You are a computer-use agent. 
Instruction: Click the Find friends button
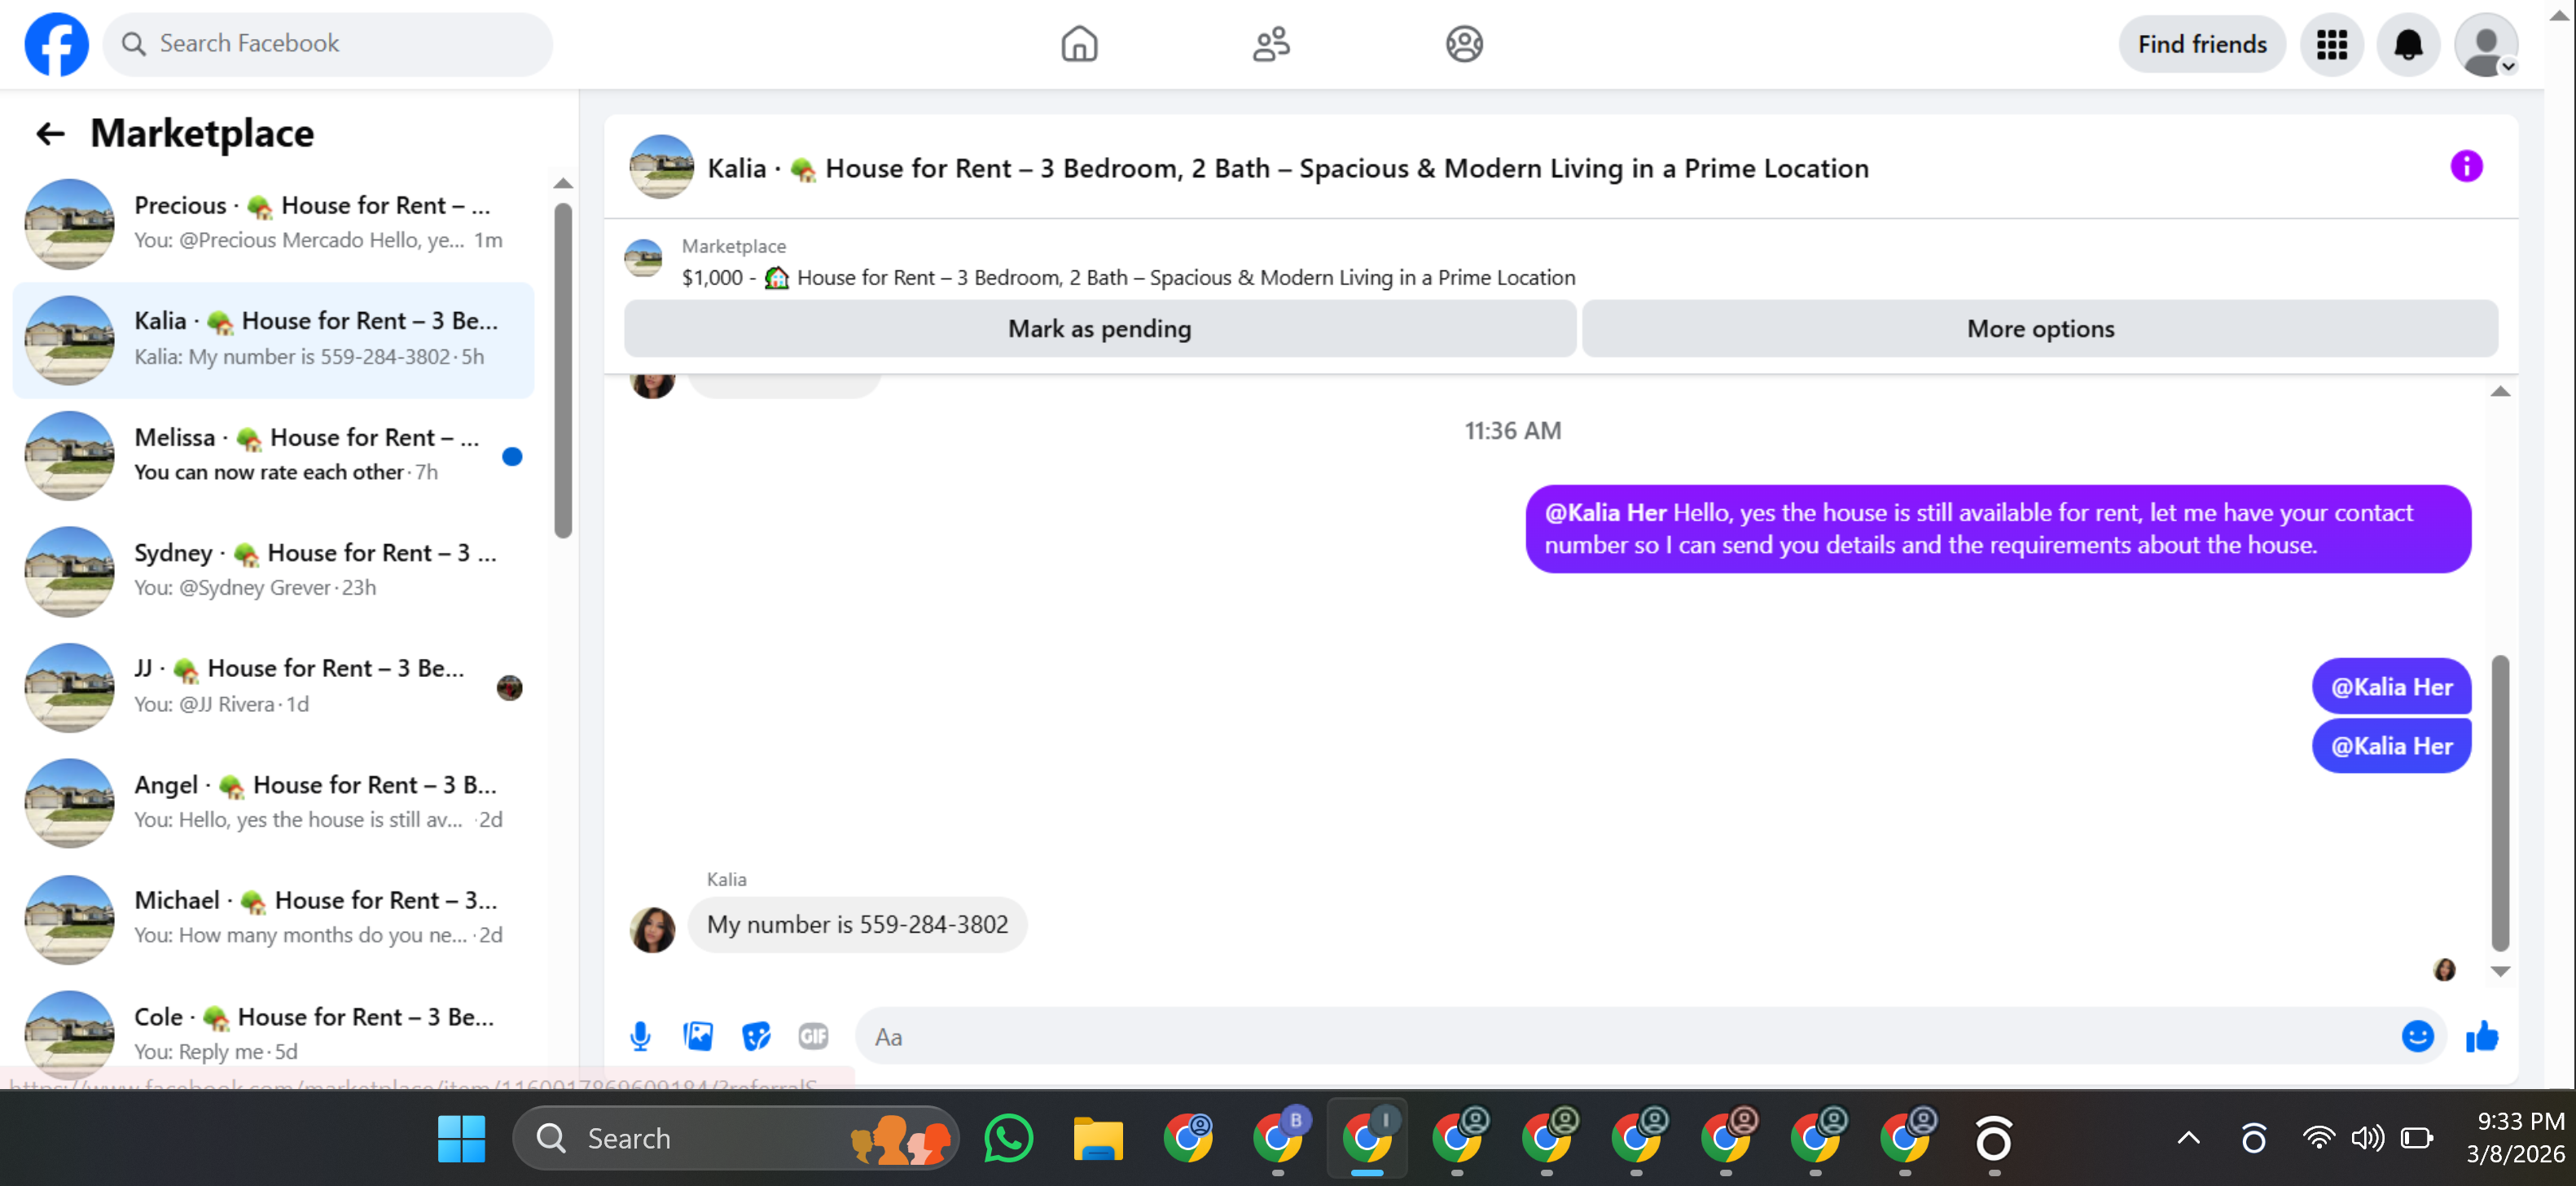(x=2201, y=44)
